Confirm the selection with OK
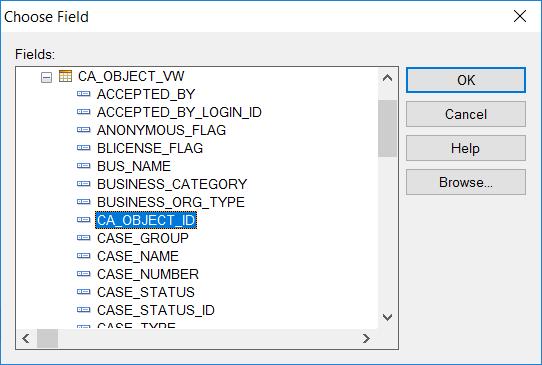This screenshot has height=365, width=542. coord(466,80)
